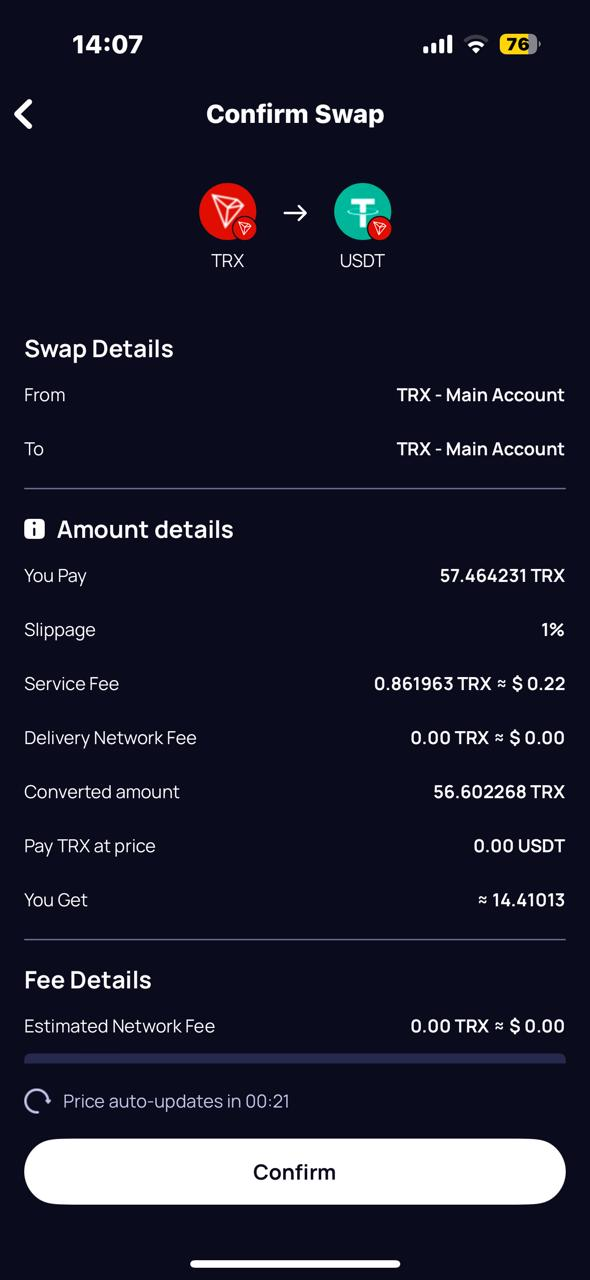The image size is (590, 1280).
Task: Tap the Wi-Fi status icon
Action: [476, 44]
